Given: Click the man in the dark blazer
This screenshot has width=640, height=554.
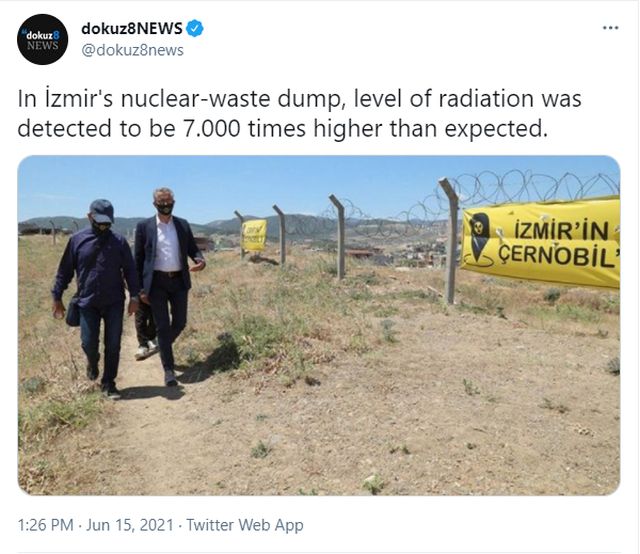Looking at the screenshot, I should click(167, 283).
